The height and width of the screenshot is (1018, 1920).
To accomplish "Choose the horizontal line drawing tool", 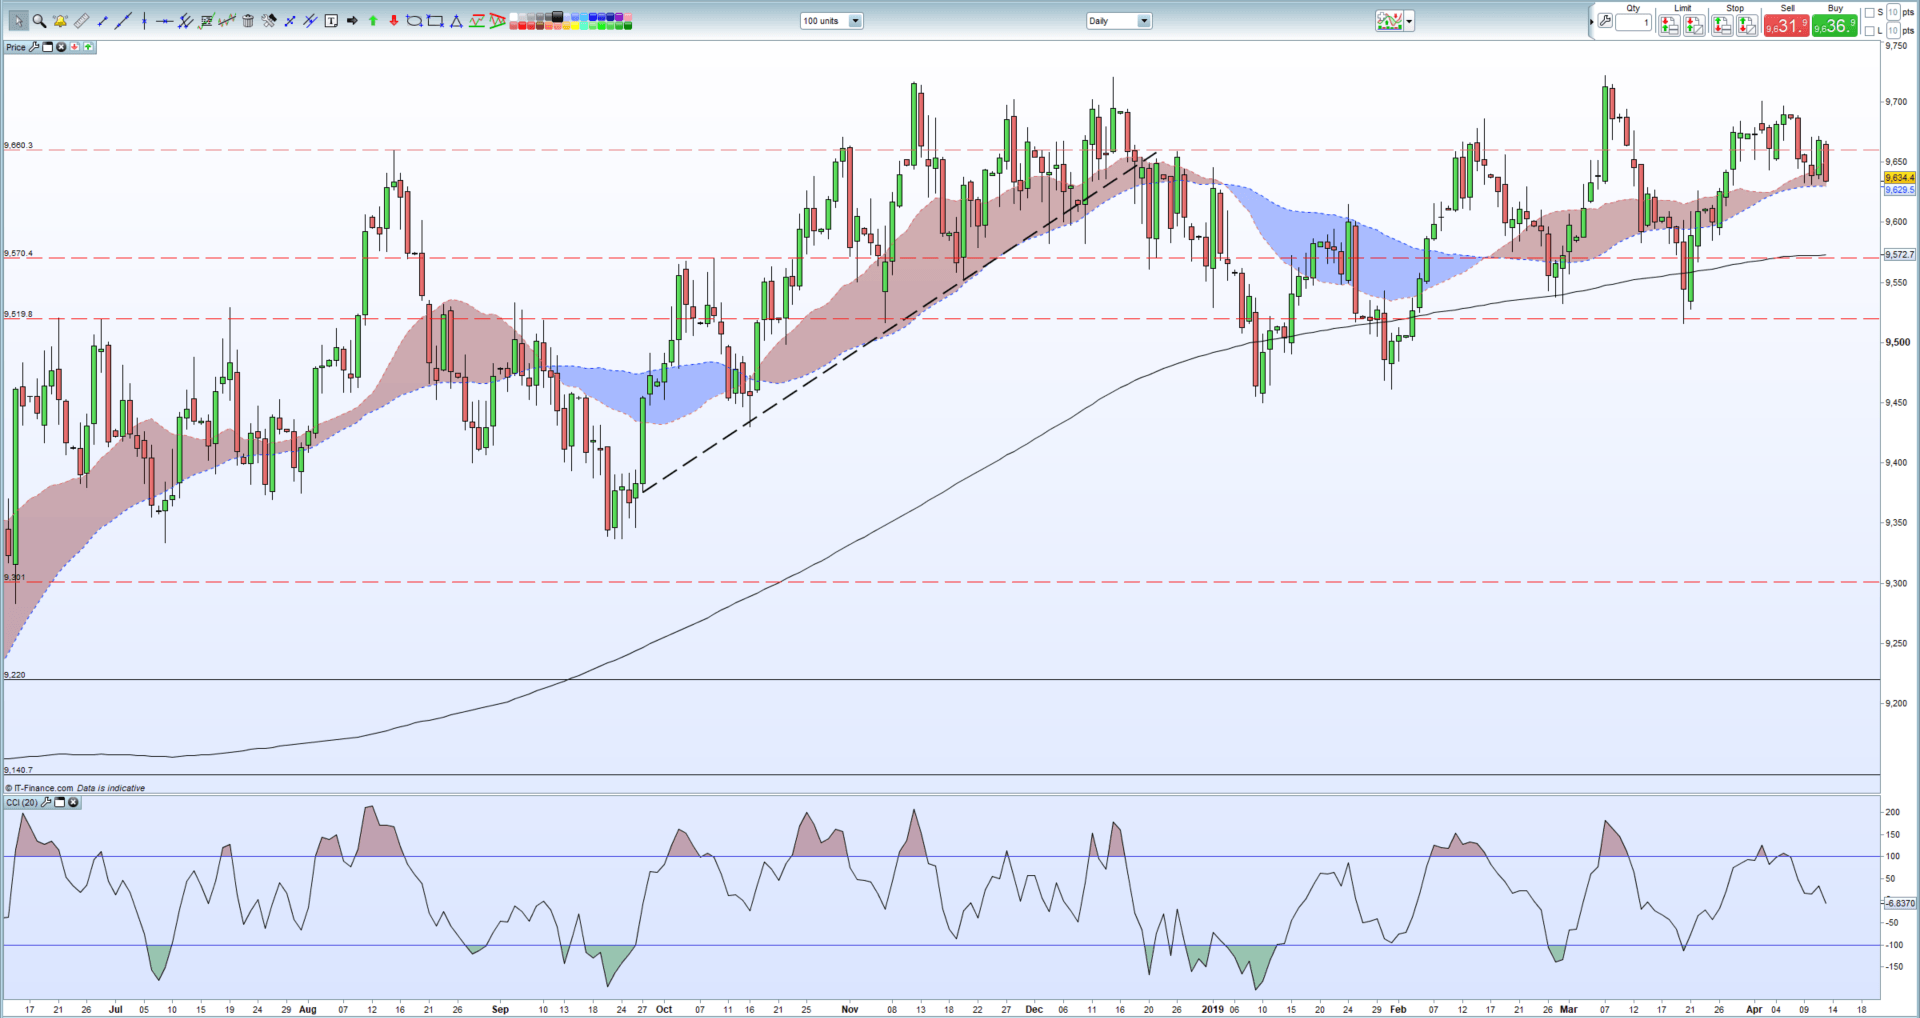I will tap(164, 21).
